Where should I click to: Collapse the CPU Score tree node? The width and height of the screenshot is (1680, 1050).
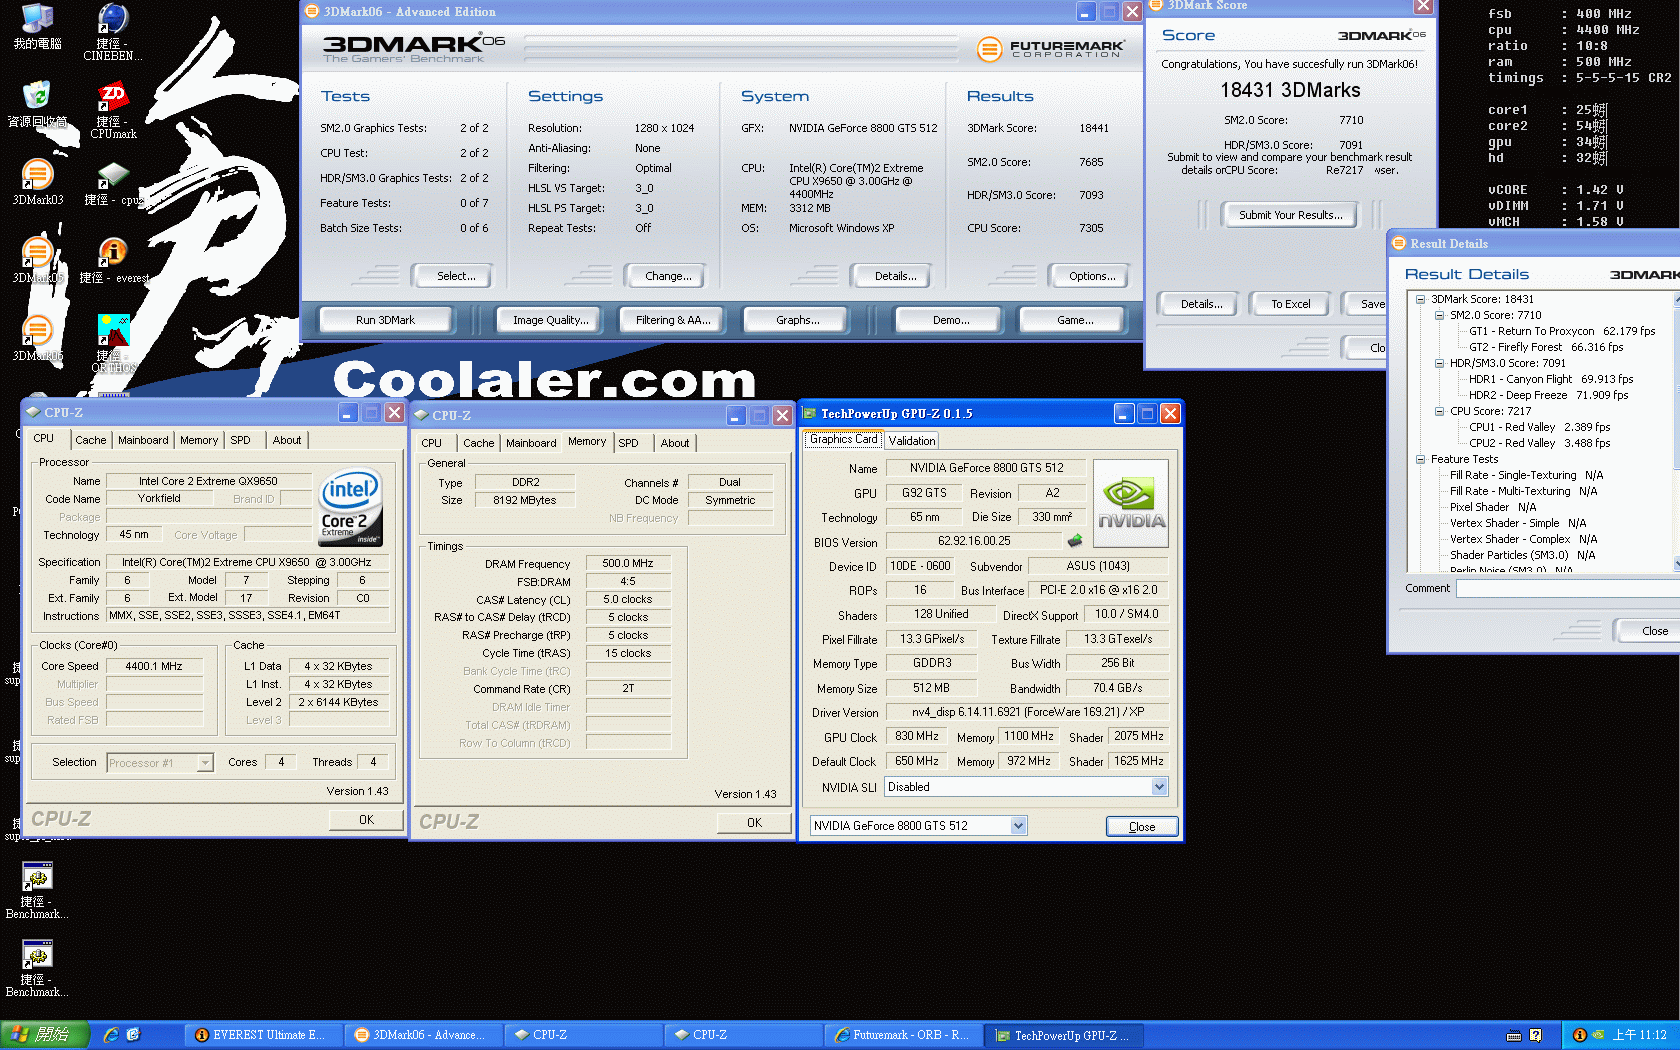[x=1439, y=411]
